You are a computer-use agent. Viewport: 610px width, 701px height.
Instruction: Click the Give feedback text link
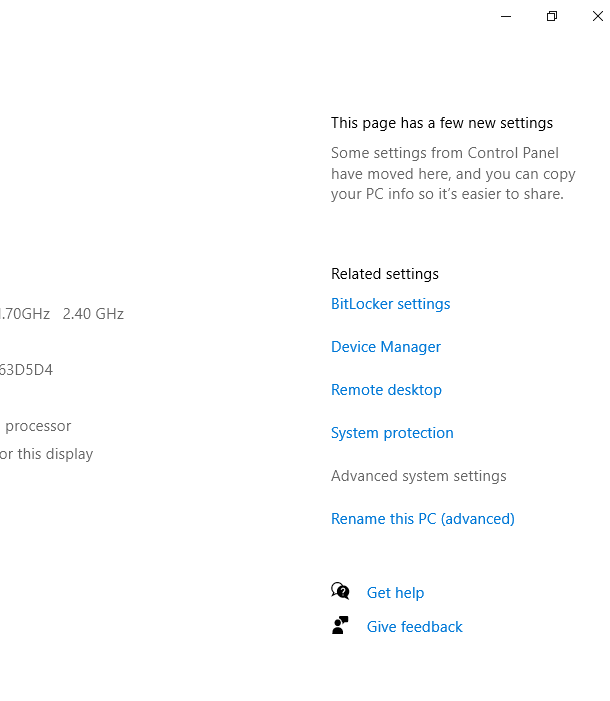pos(415,627)
